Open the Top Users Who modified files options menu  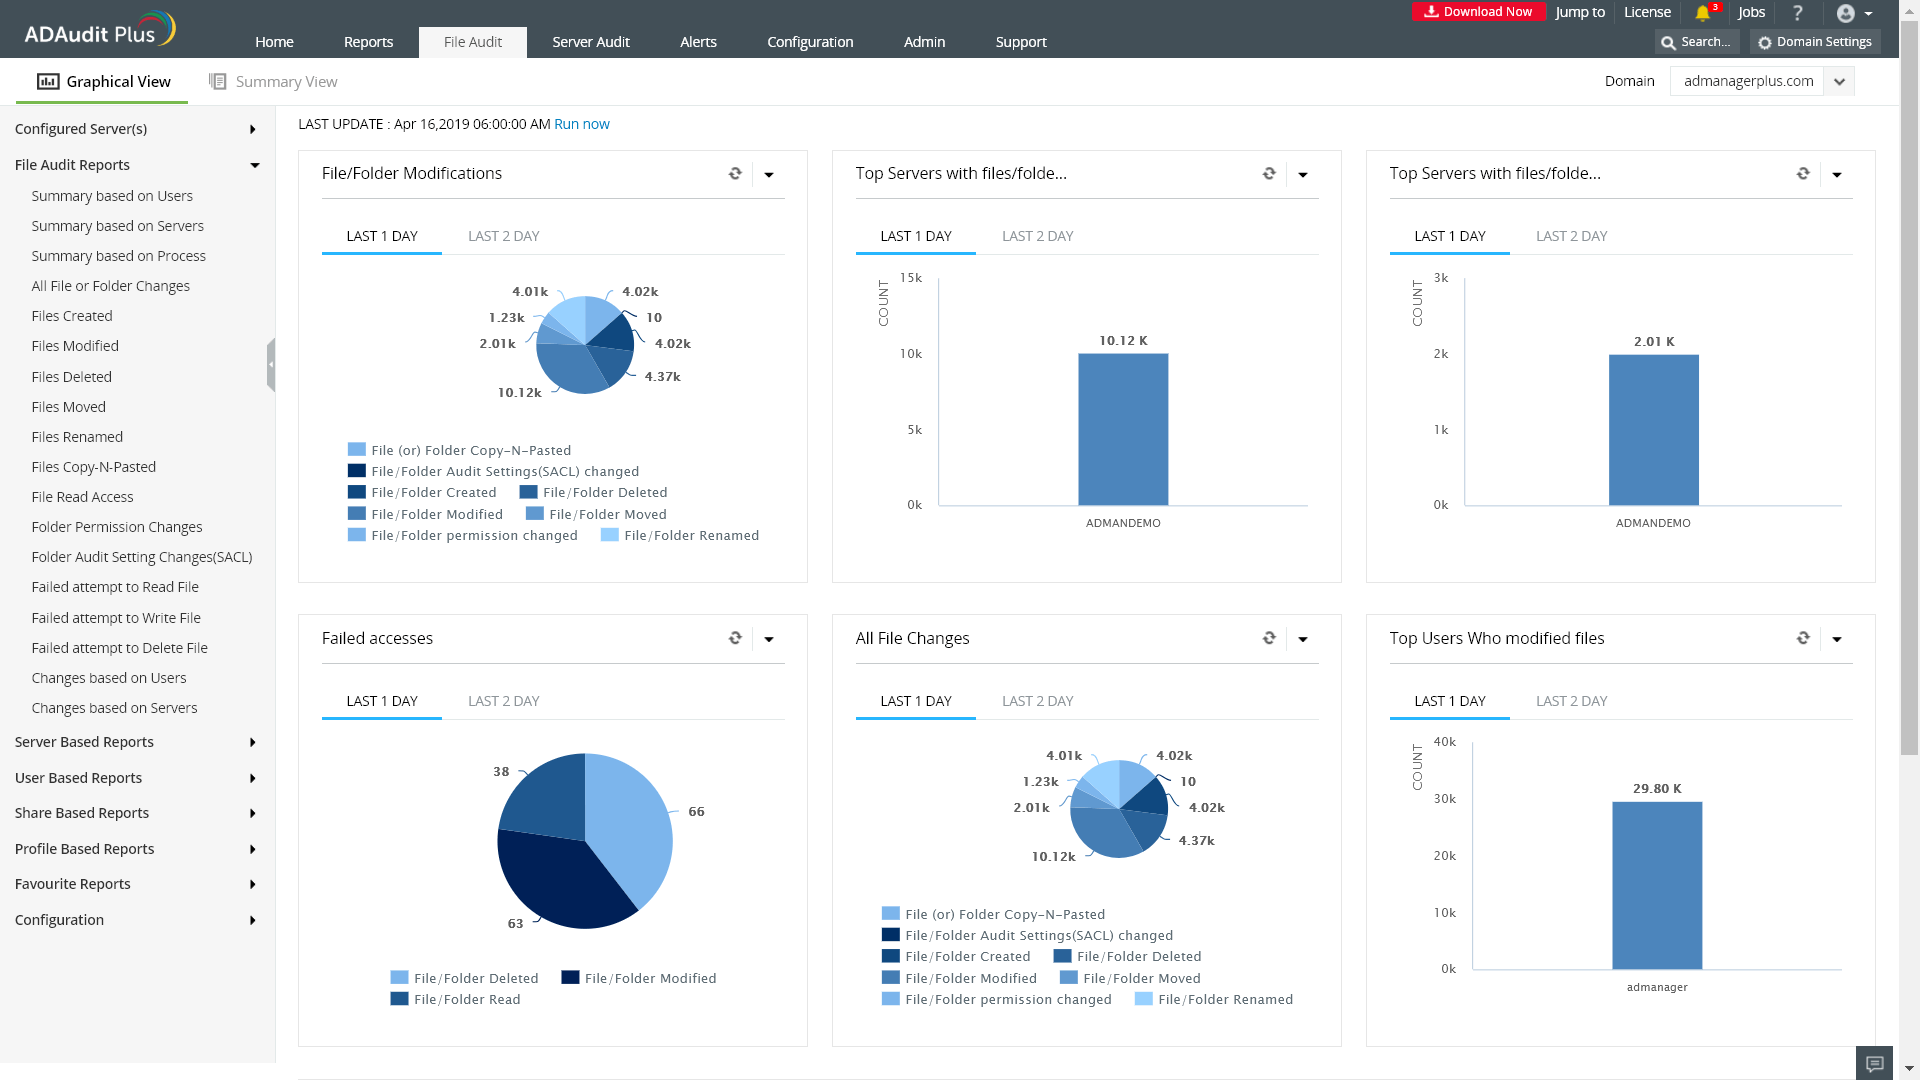tap(1838, 638)
